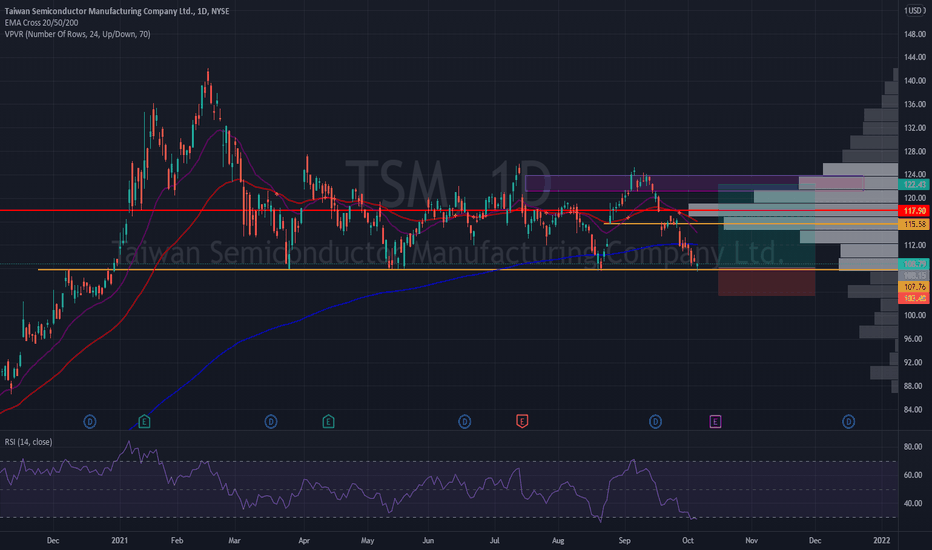The height and width of the screenshot is (550, 932).
Task: Click the 2021 label on time axis
Action: click(x=119, y=540)
